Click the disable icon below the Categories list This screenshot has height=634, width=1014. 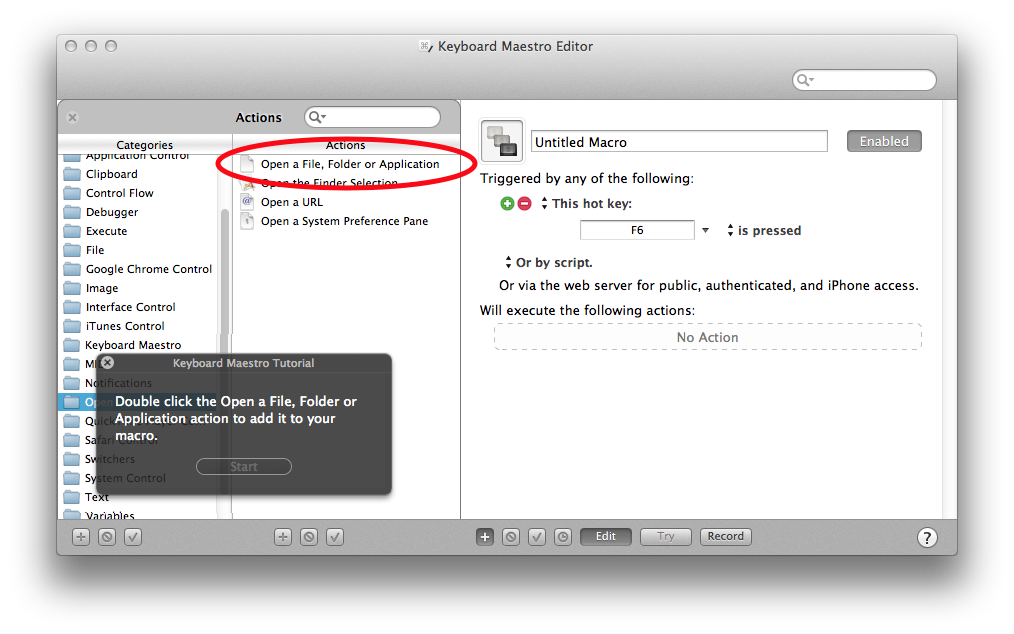(x=107, y=537)
